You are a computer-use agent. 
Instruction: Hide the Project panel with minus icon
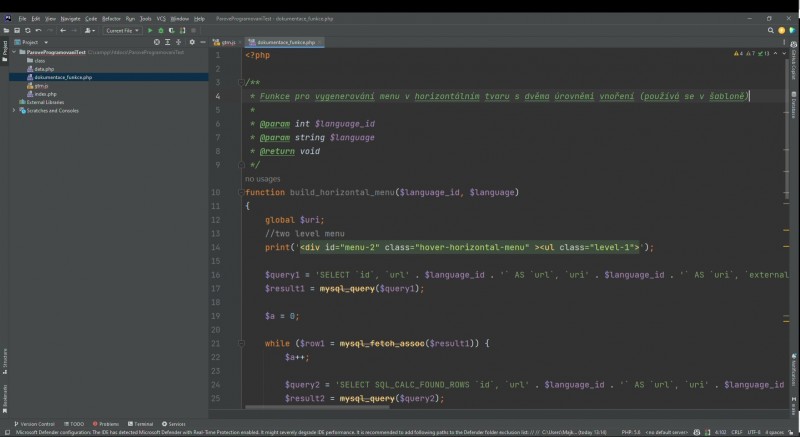coord(204,43)
